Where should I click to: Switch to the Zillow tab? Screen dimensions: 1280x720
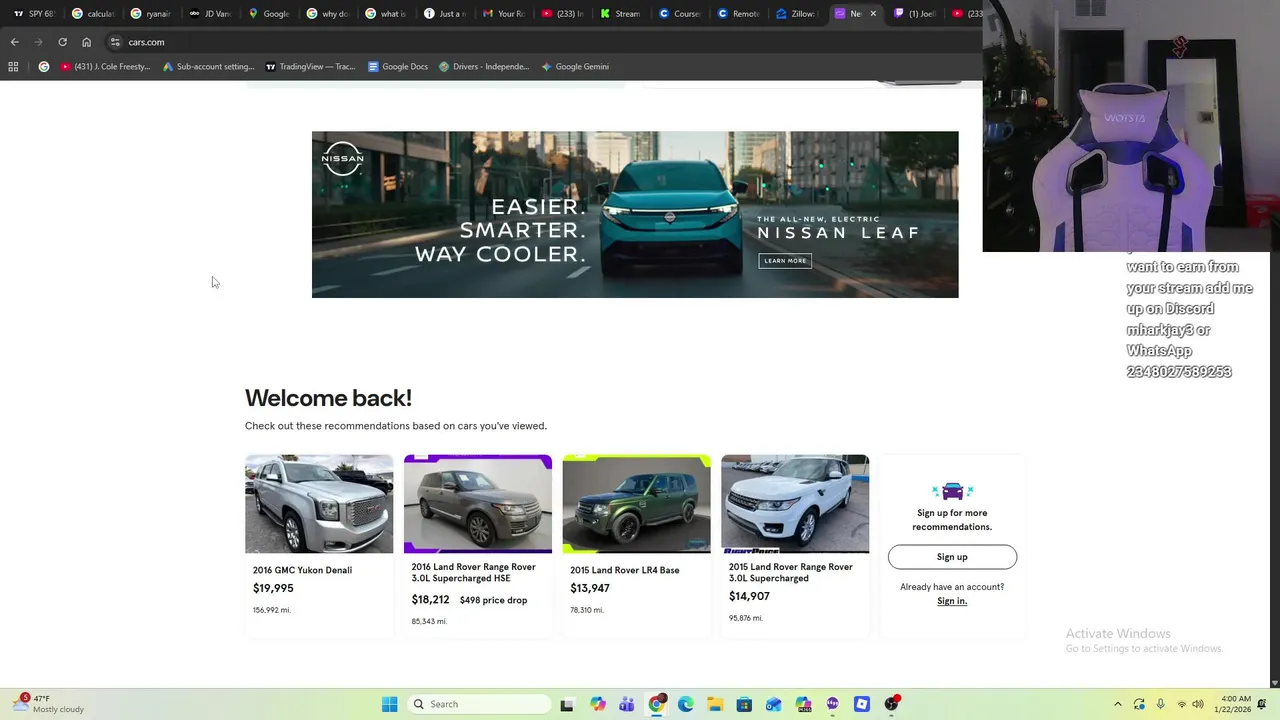pos(796,14)
